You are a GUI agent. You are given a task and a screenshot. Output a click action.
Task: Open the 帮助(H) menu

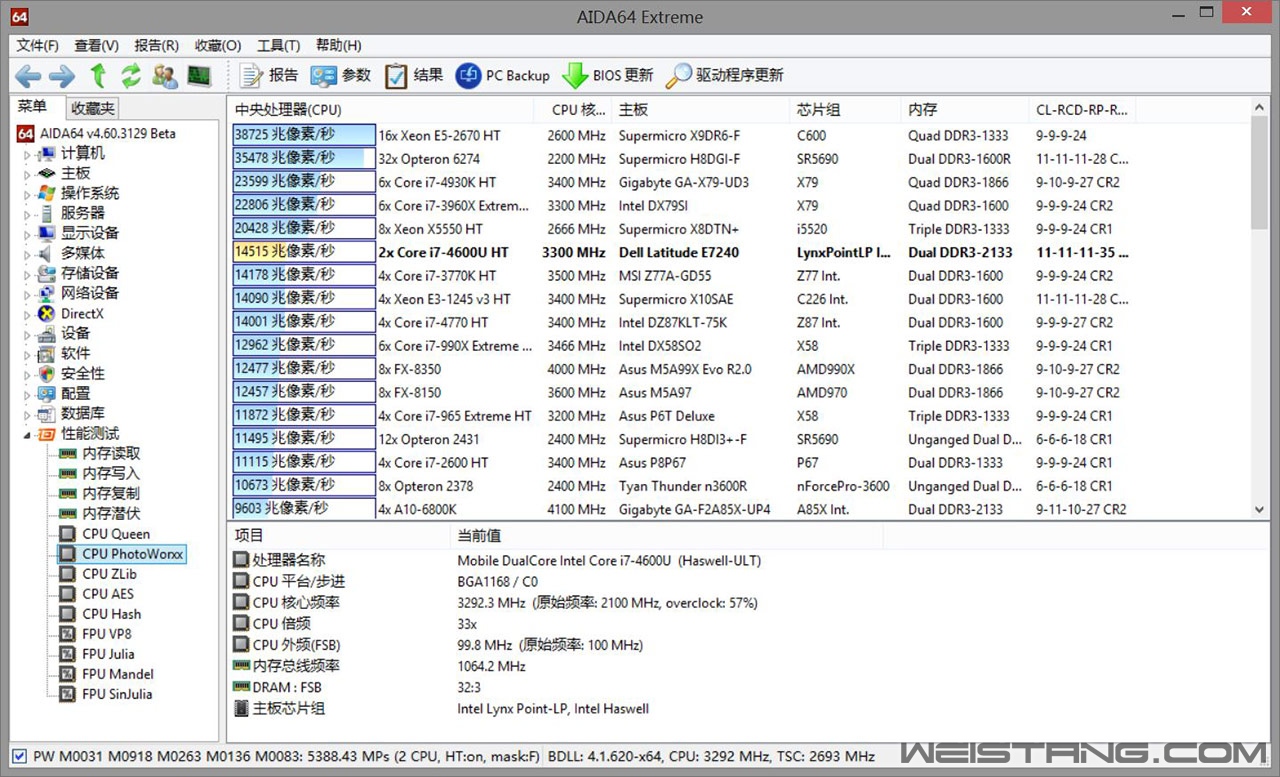pyautogui.click(x=338, y=45)
